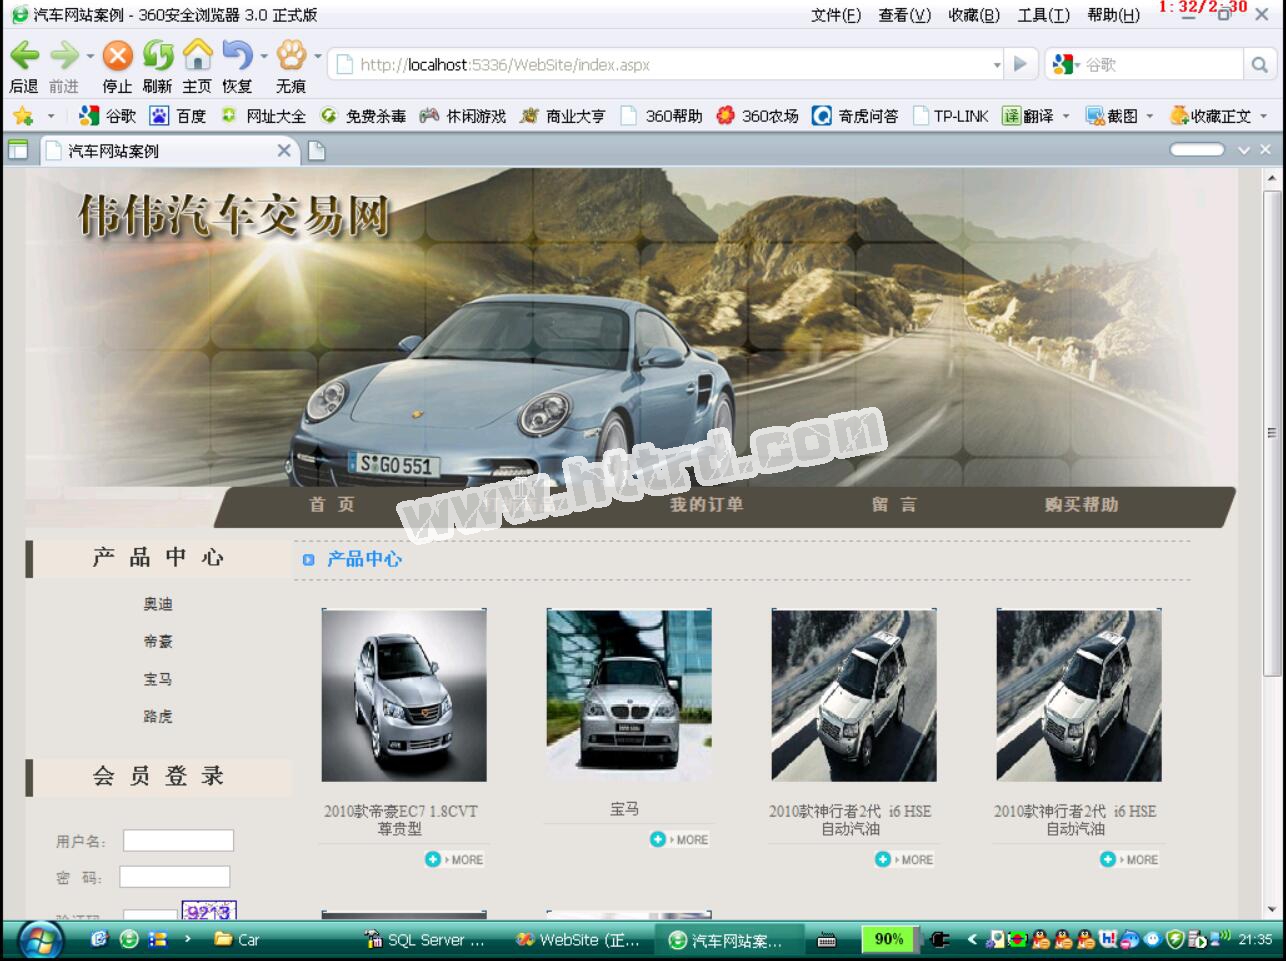Select 帝豪 in product center list
The width and height of the screenshot is (1286, 961).
pyautogui.click(x=158, y=642)
